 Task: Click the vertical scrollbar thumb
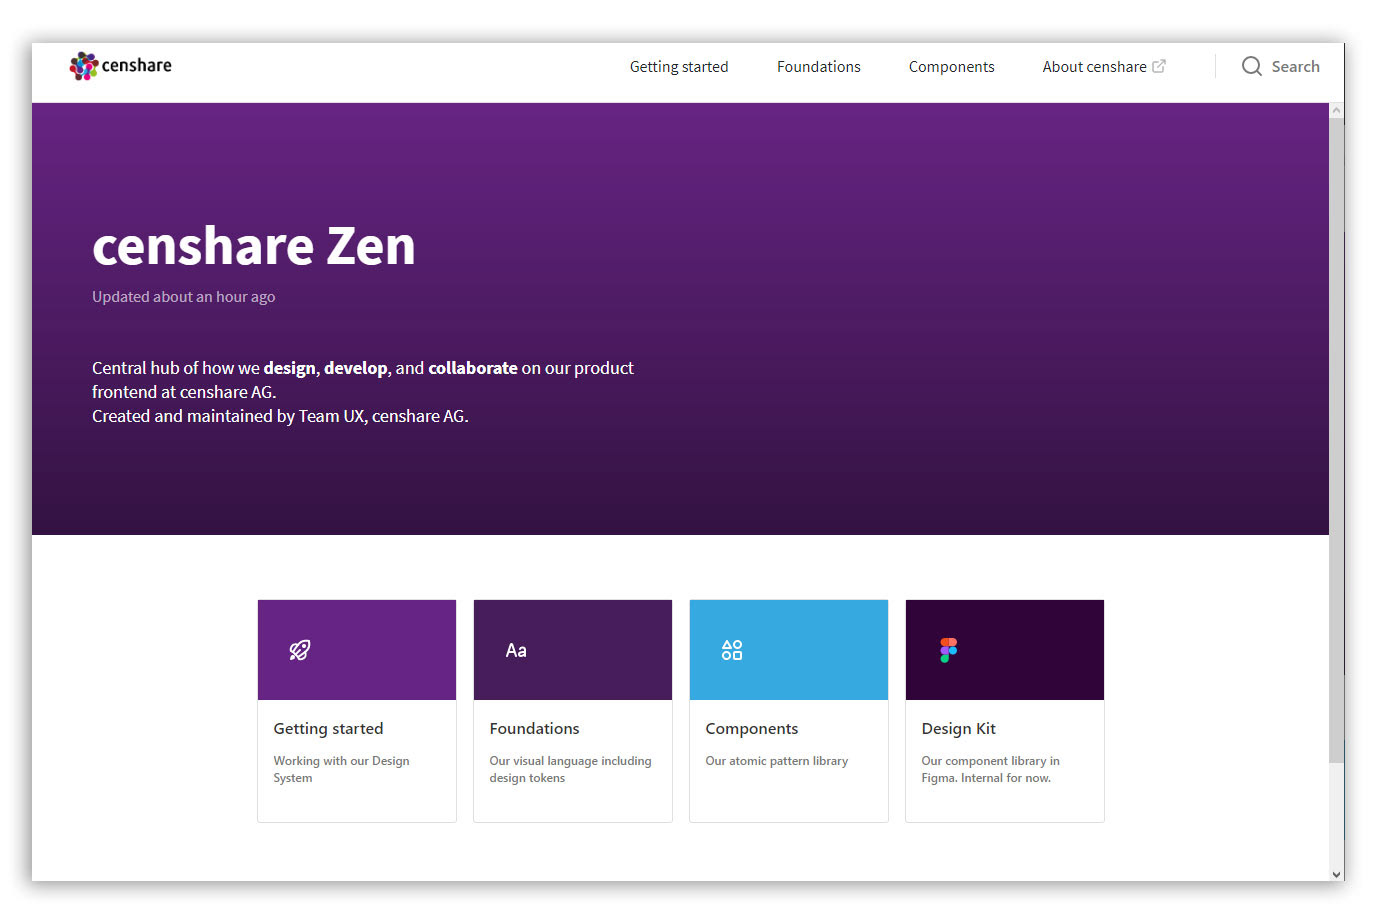point(1337,440)
